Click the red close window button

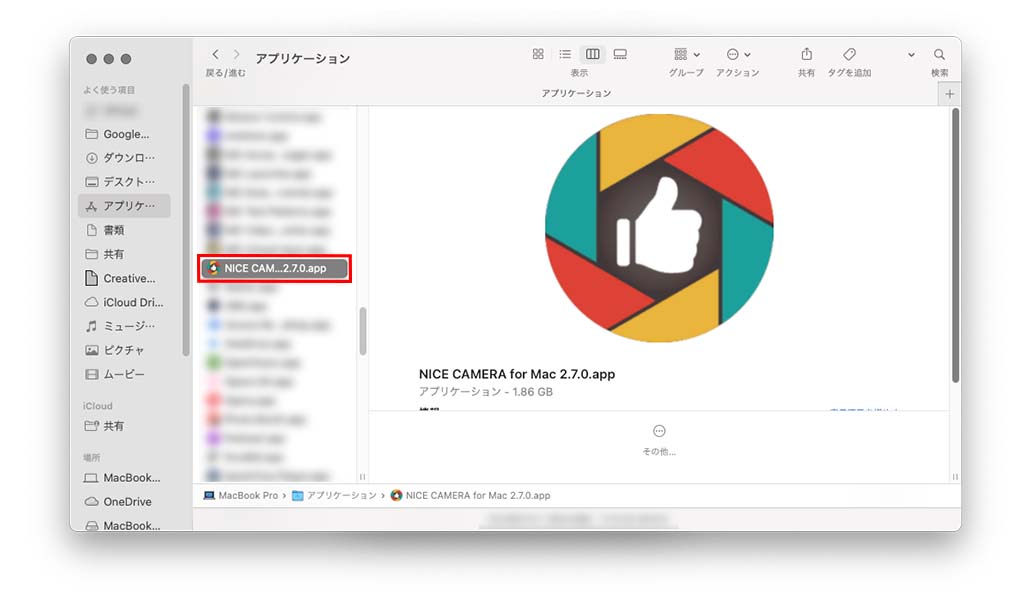coord(91,59)
